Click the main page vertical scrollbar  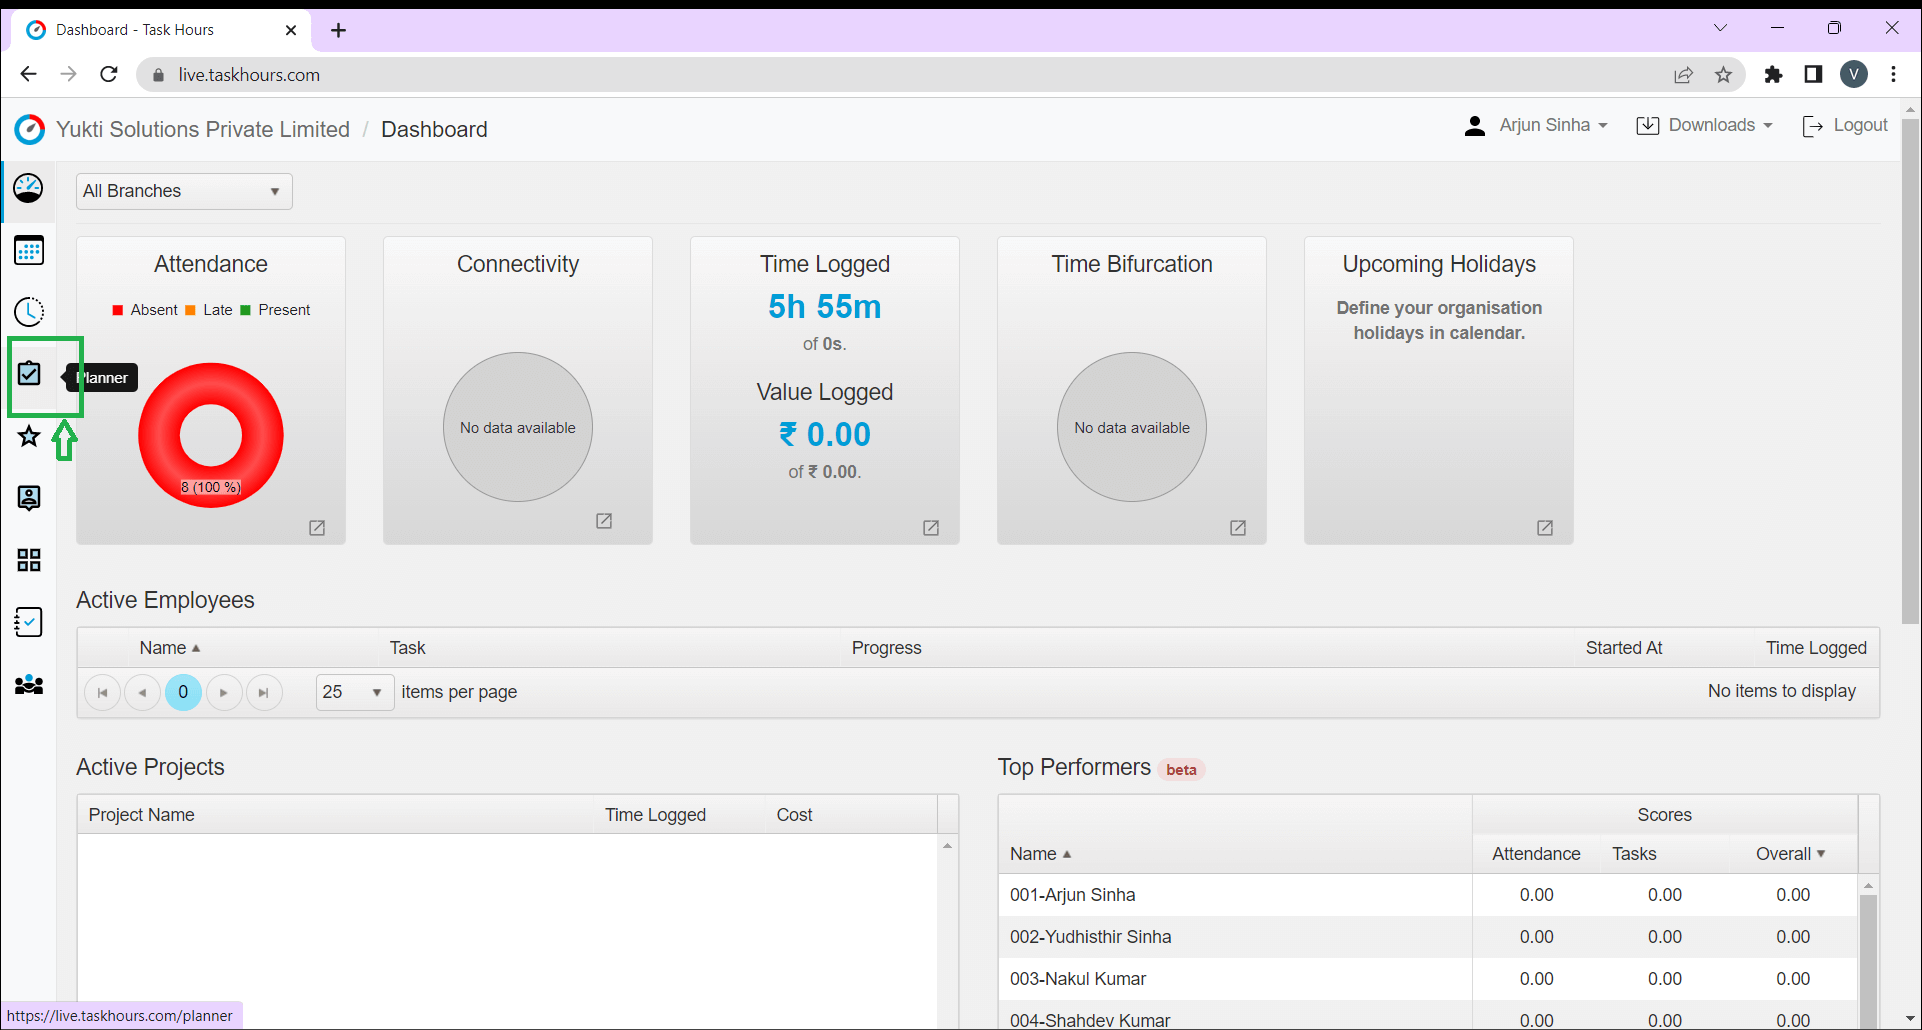coord(1910,370)
